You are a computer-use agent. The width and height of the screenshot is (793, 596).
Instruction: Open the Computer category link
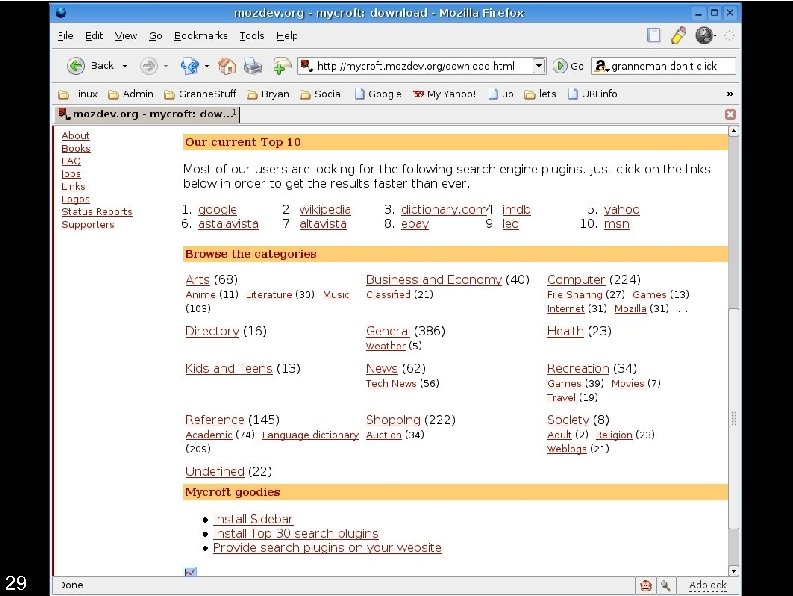coord(576,280)
